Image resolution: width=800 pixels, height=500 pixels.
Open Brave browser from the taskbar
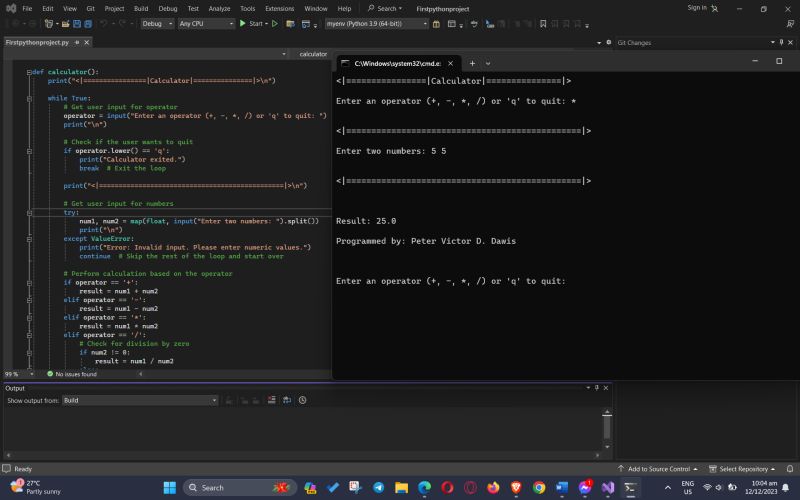516,488
